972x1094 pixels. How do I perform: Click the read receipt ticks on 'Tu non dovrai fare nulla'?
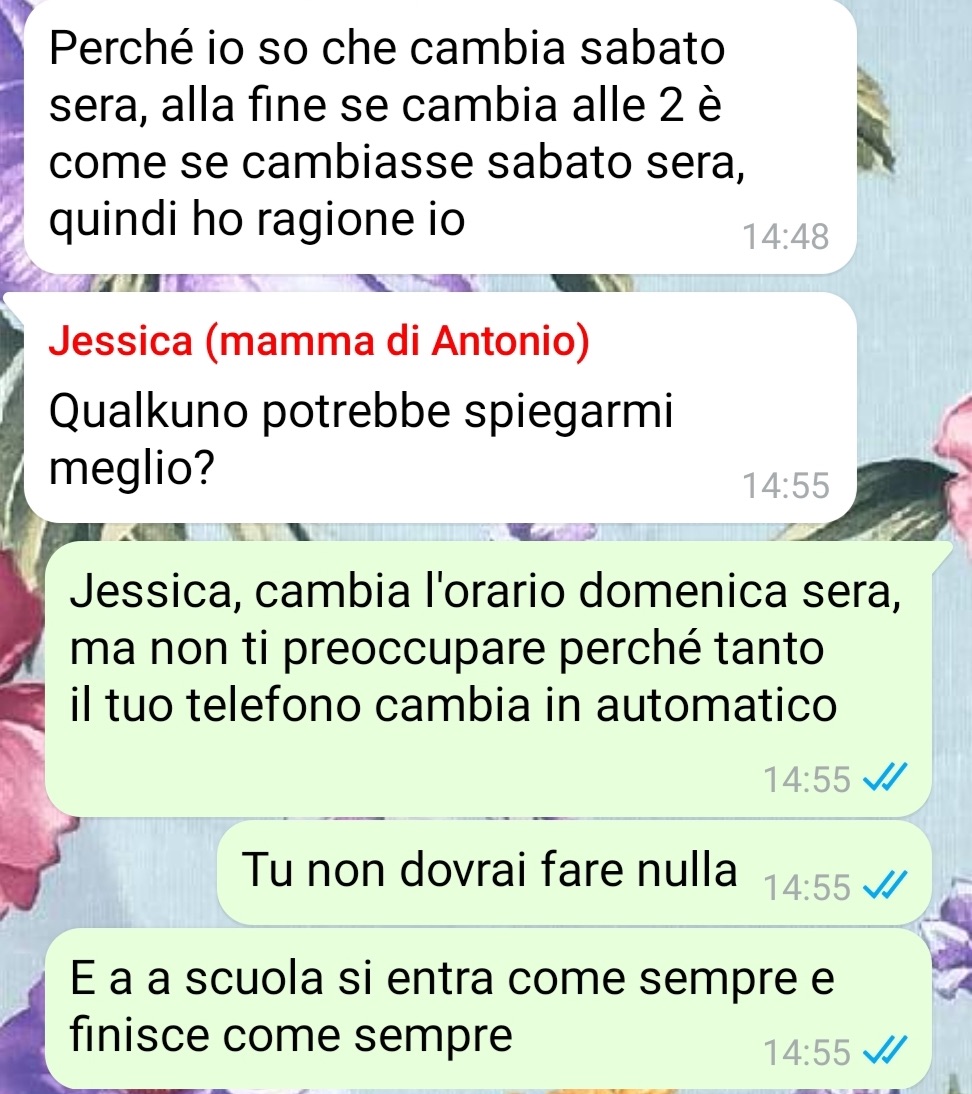pos(885,886)
